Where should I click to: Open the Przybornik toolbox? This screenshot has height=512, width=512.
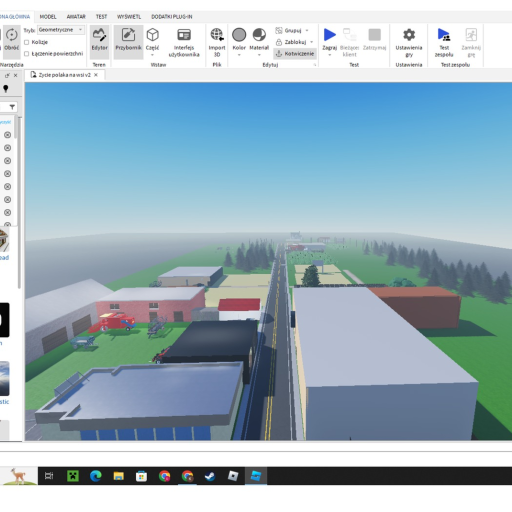click(128, 41)
